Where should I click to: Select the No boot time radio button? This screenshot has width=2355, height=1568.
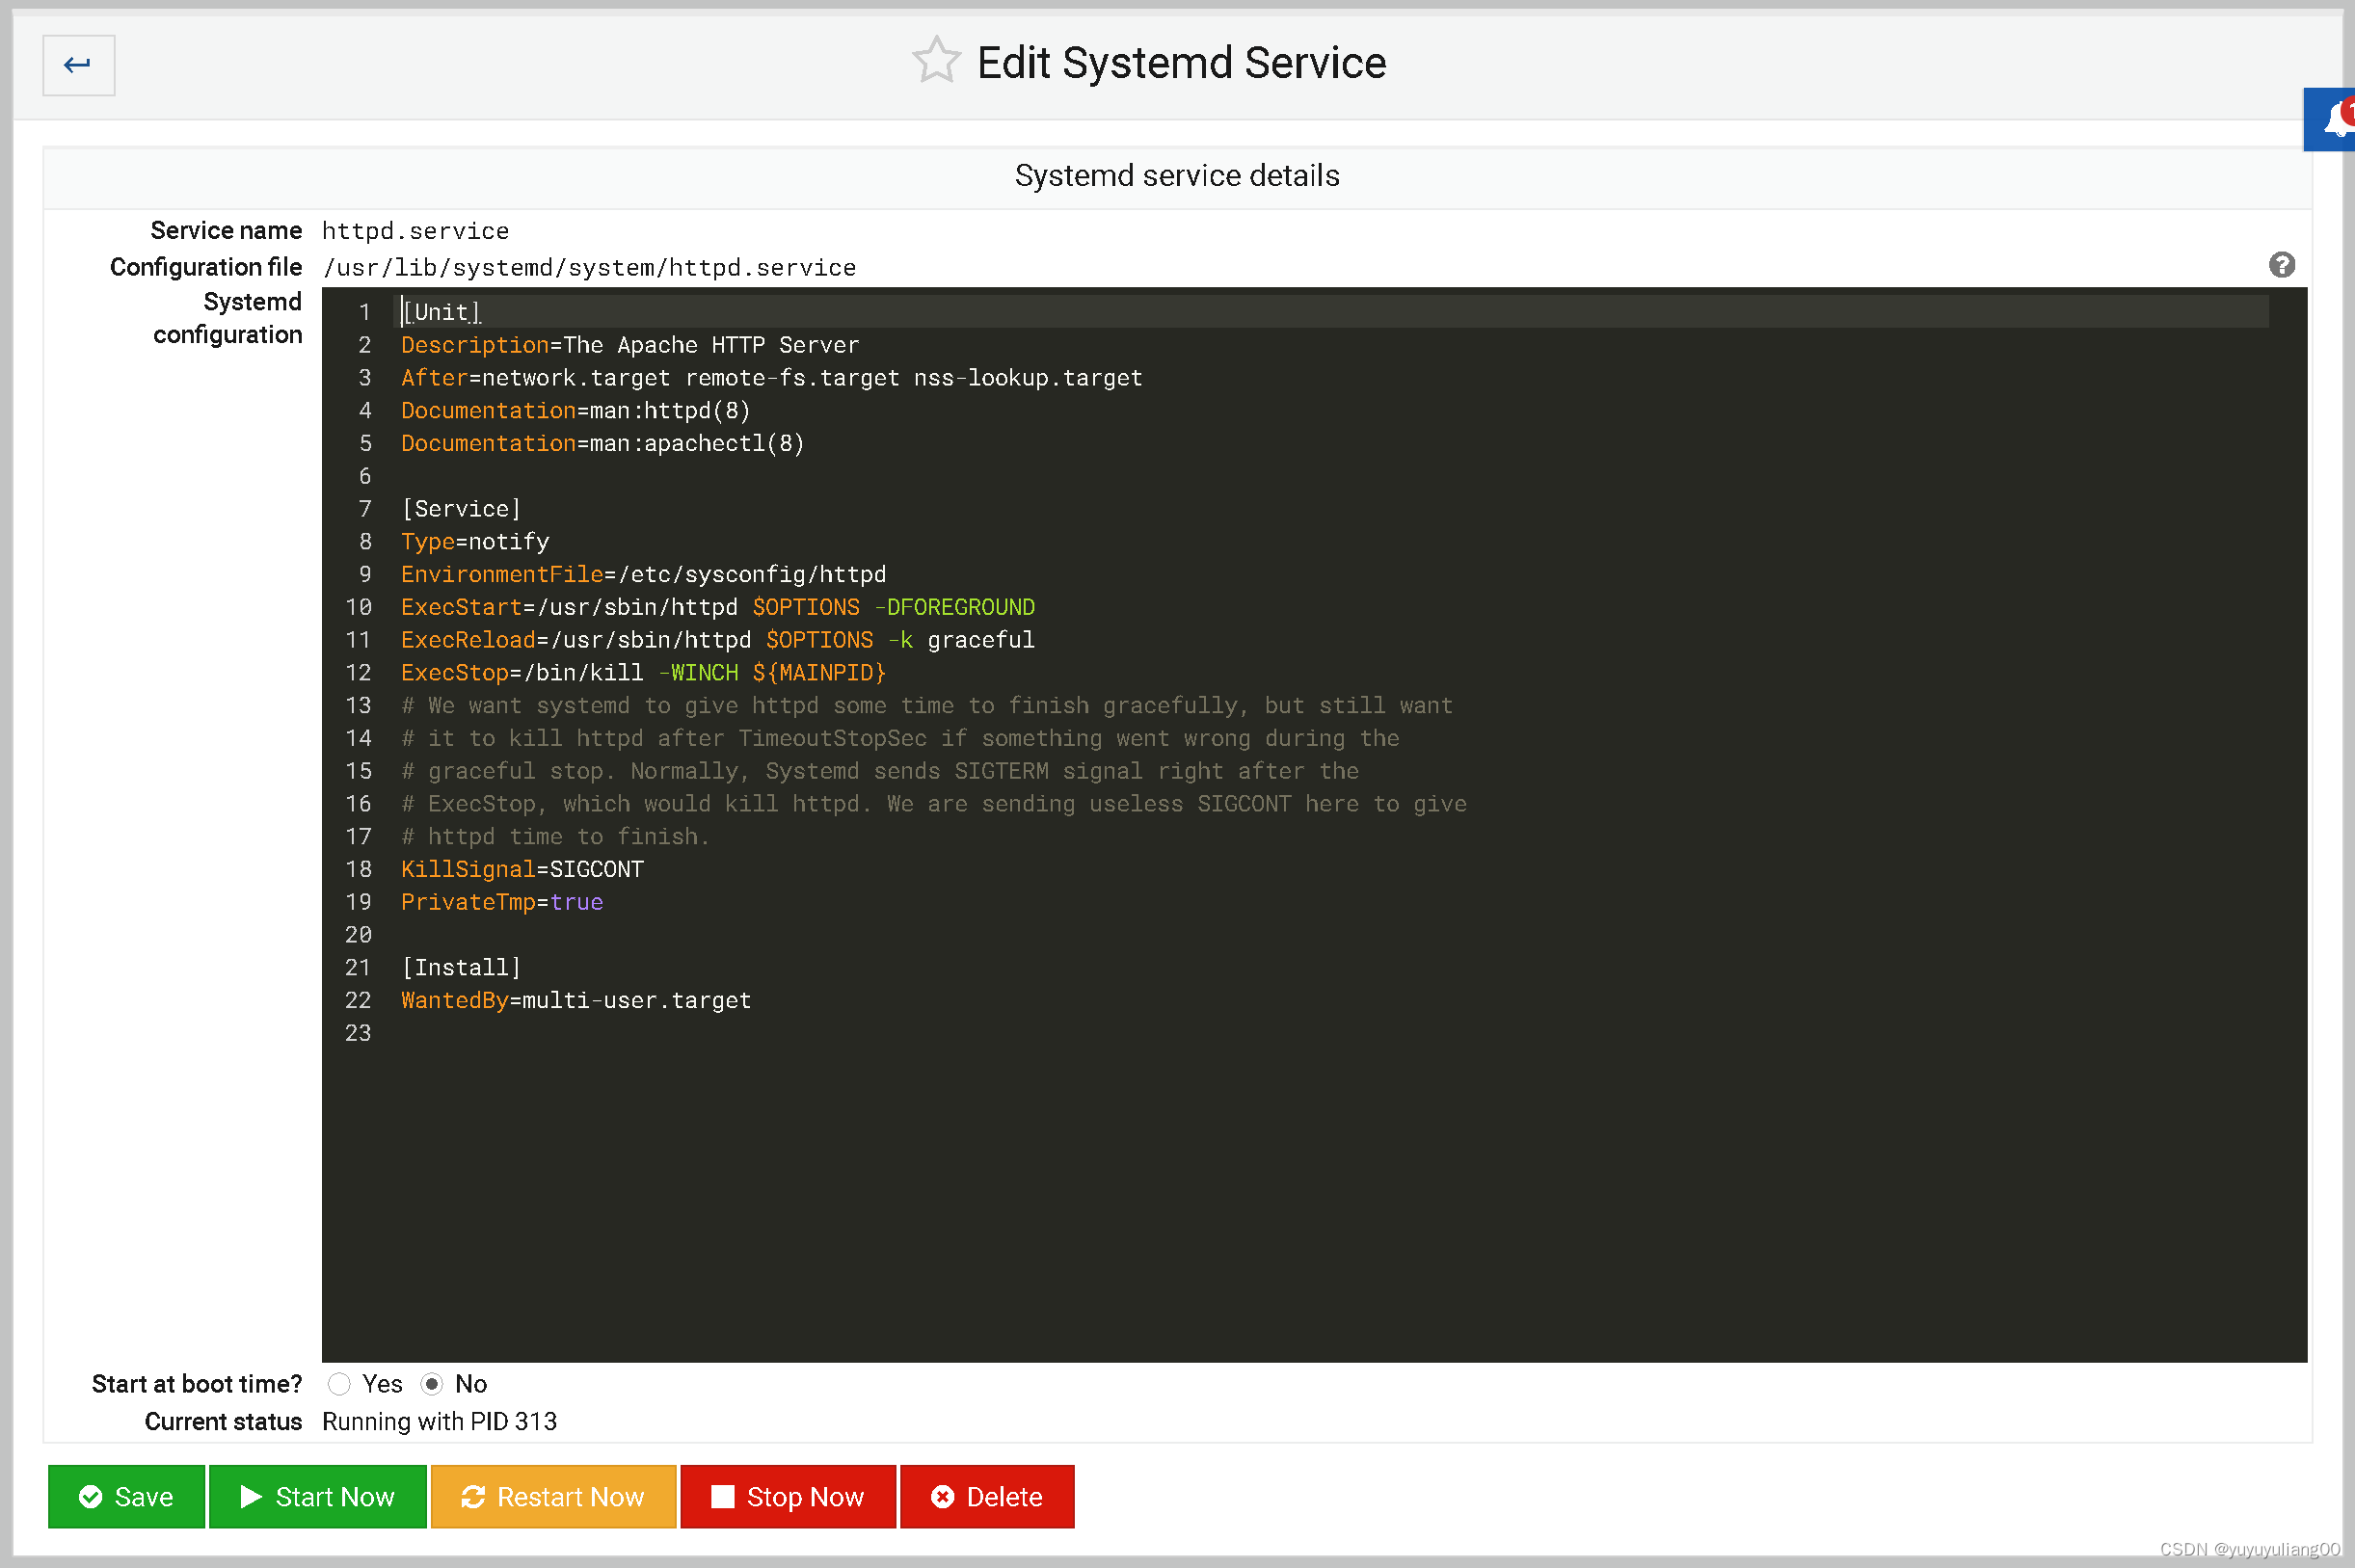coord(432,1384)
